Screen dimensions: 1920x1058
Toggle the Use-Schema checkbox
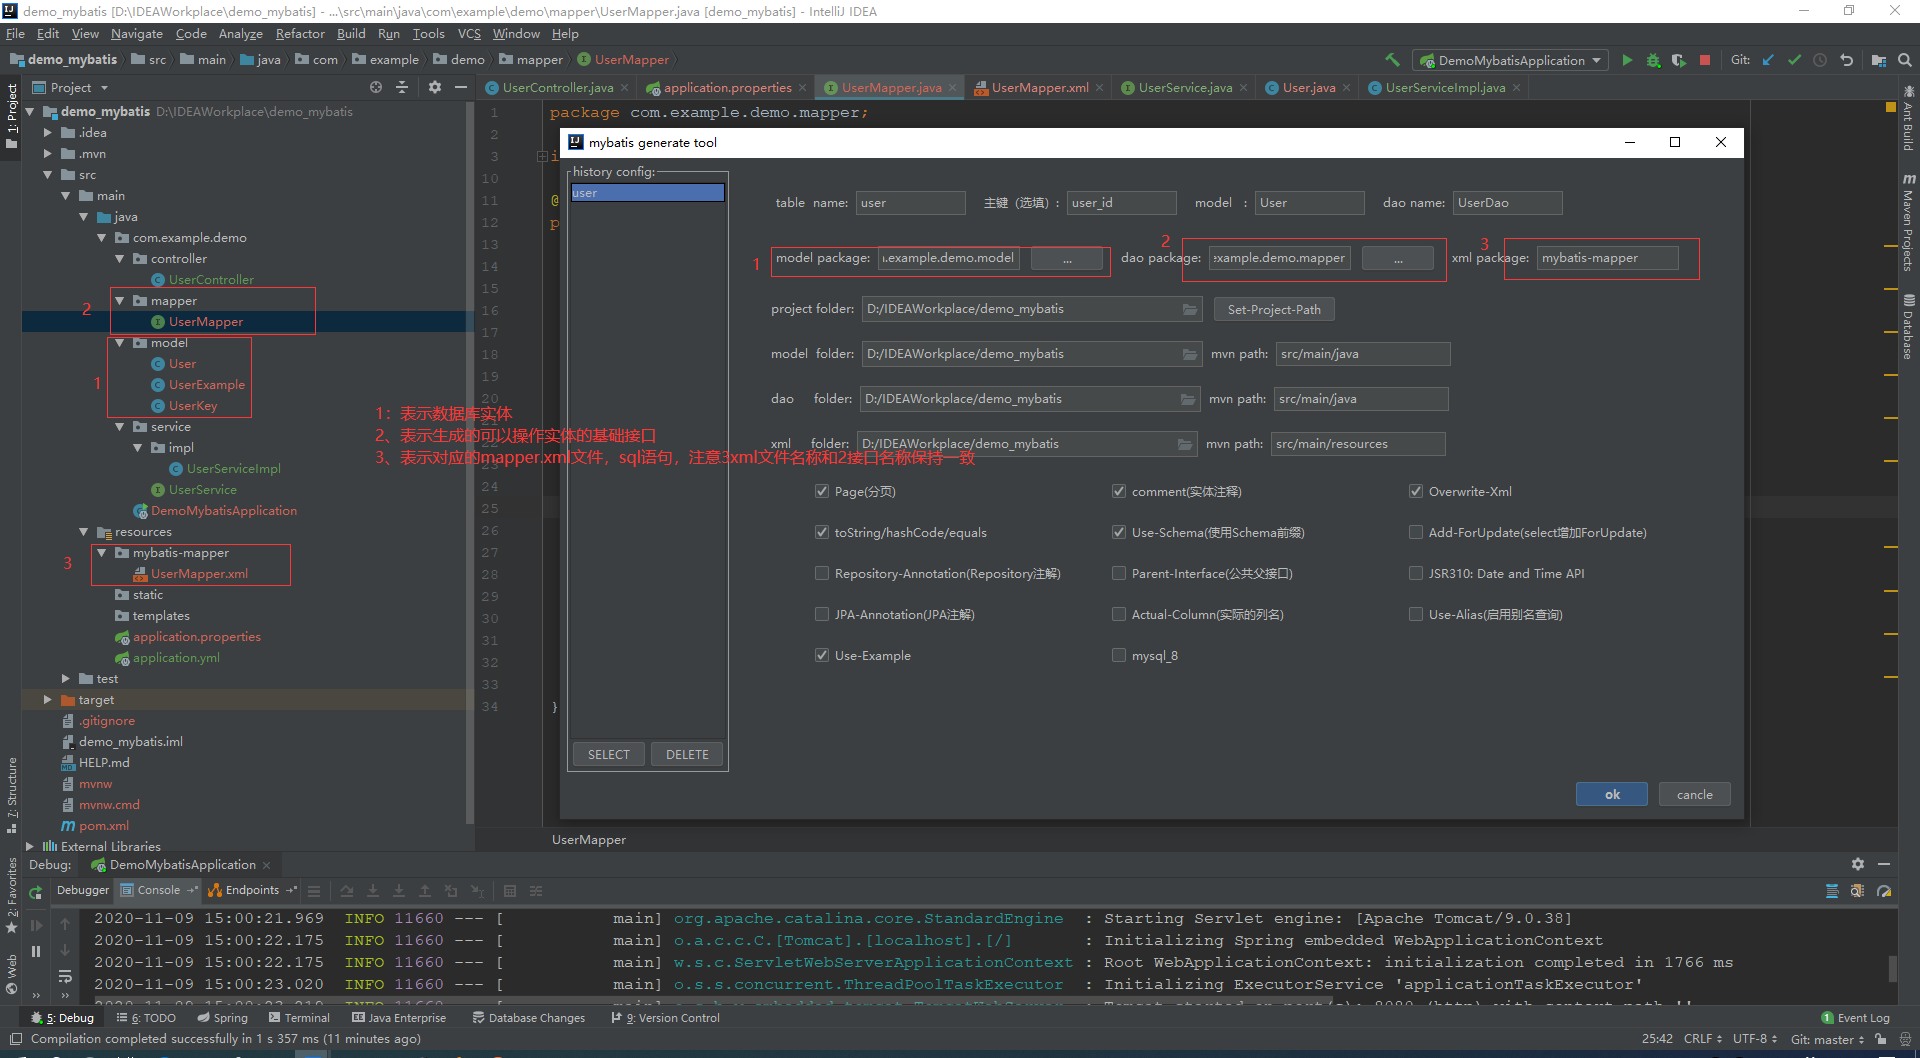pos(1119,532)
